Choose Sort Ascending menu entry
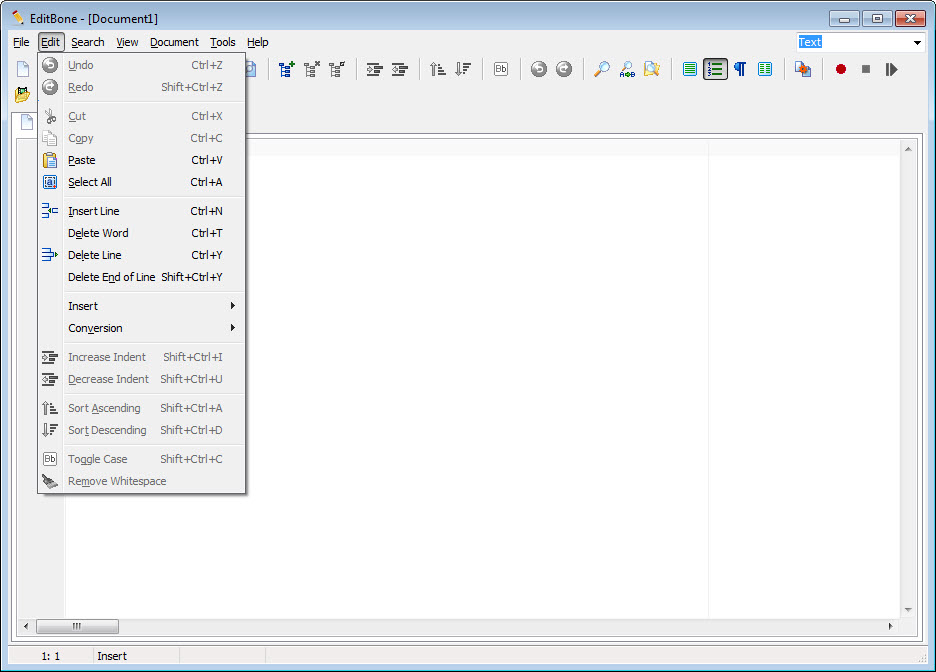This screenshot has width=936, height=672. pyautogui.click(x=141, y=408)
